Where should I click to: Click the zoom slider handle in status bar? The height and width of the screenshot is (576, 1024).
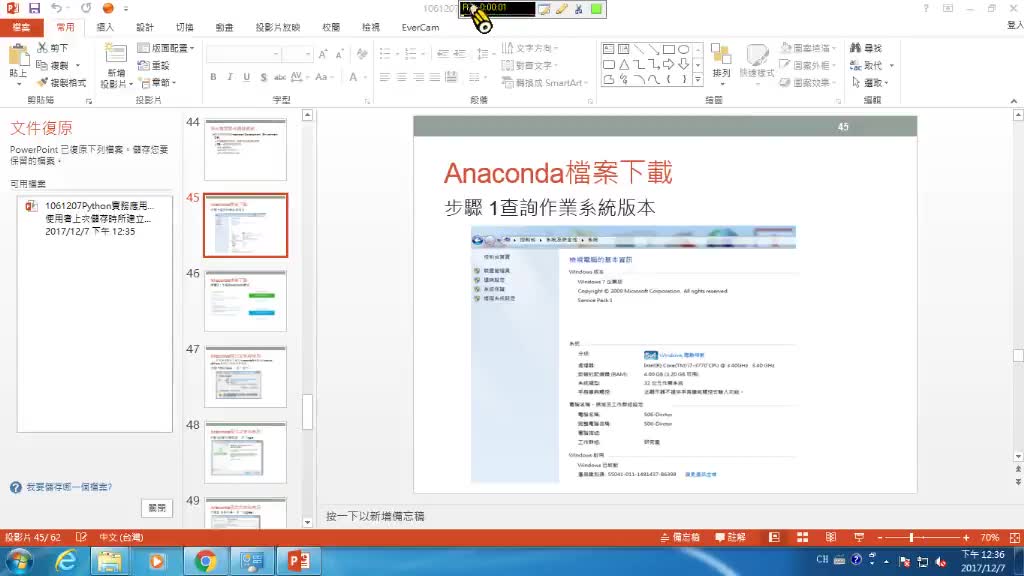pyautogui.click(x=911, y=537)
